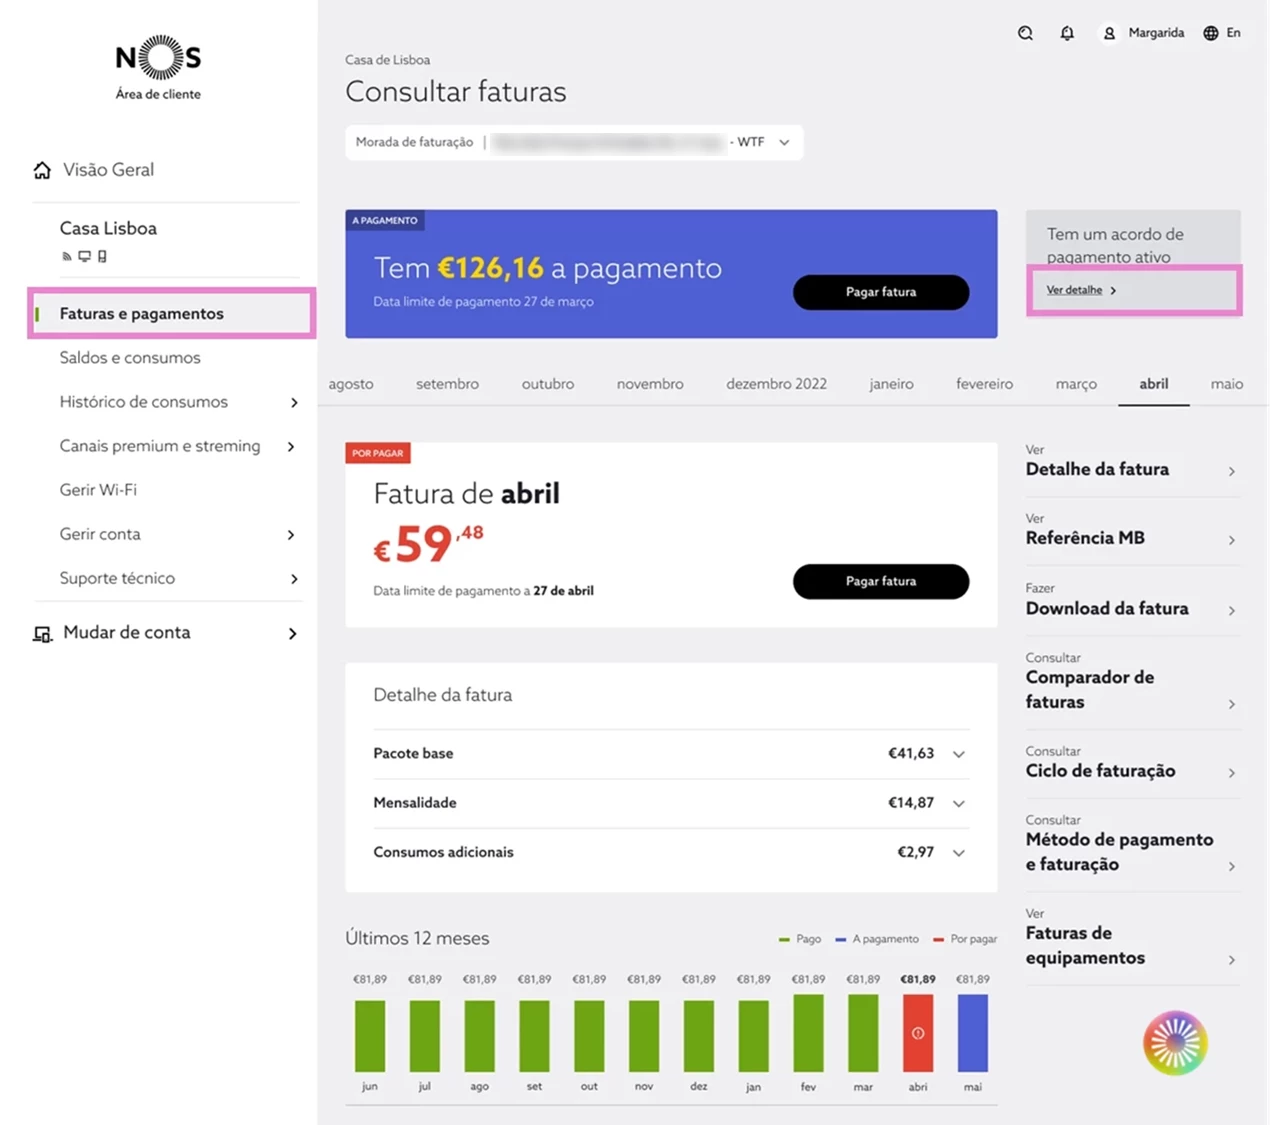
Task: Click Pagar fatura in blue banner
Action: tap(881, 292)
